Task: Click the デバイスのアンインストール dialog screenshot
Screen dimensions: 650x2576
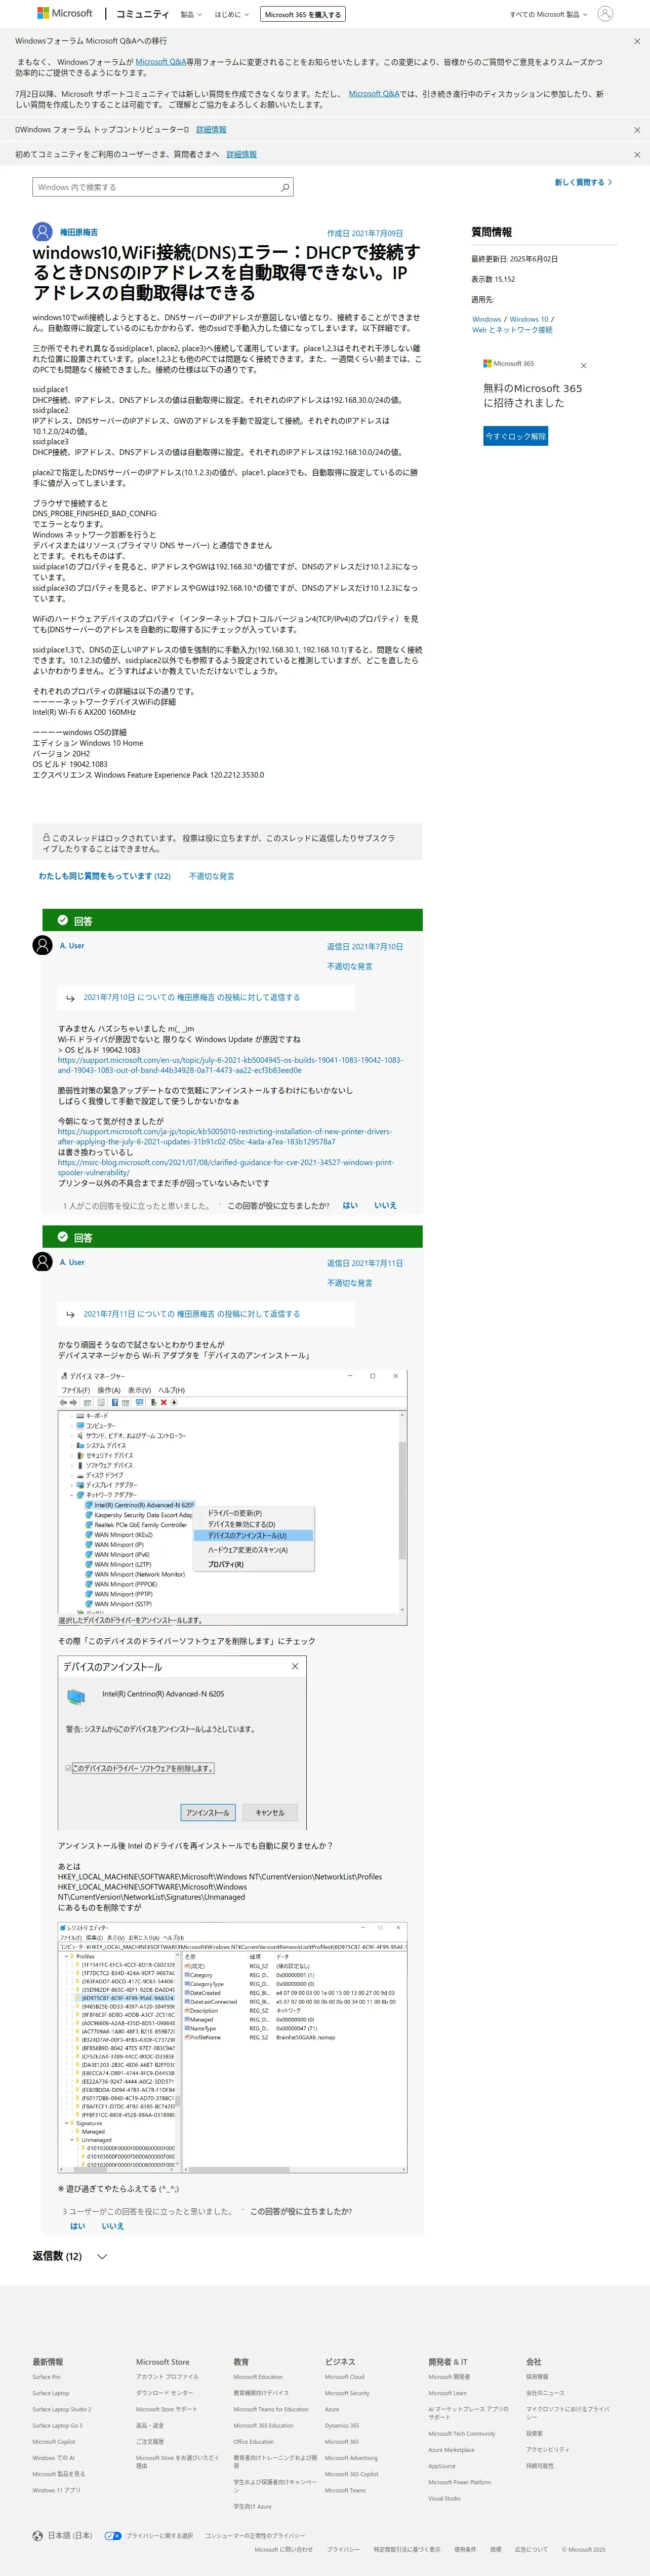Action: click(x=182, y=1742)
